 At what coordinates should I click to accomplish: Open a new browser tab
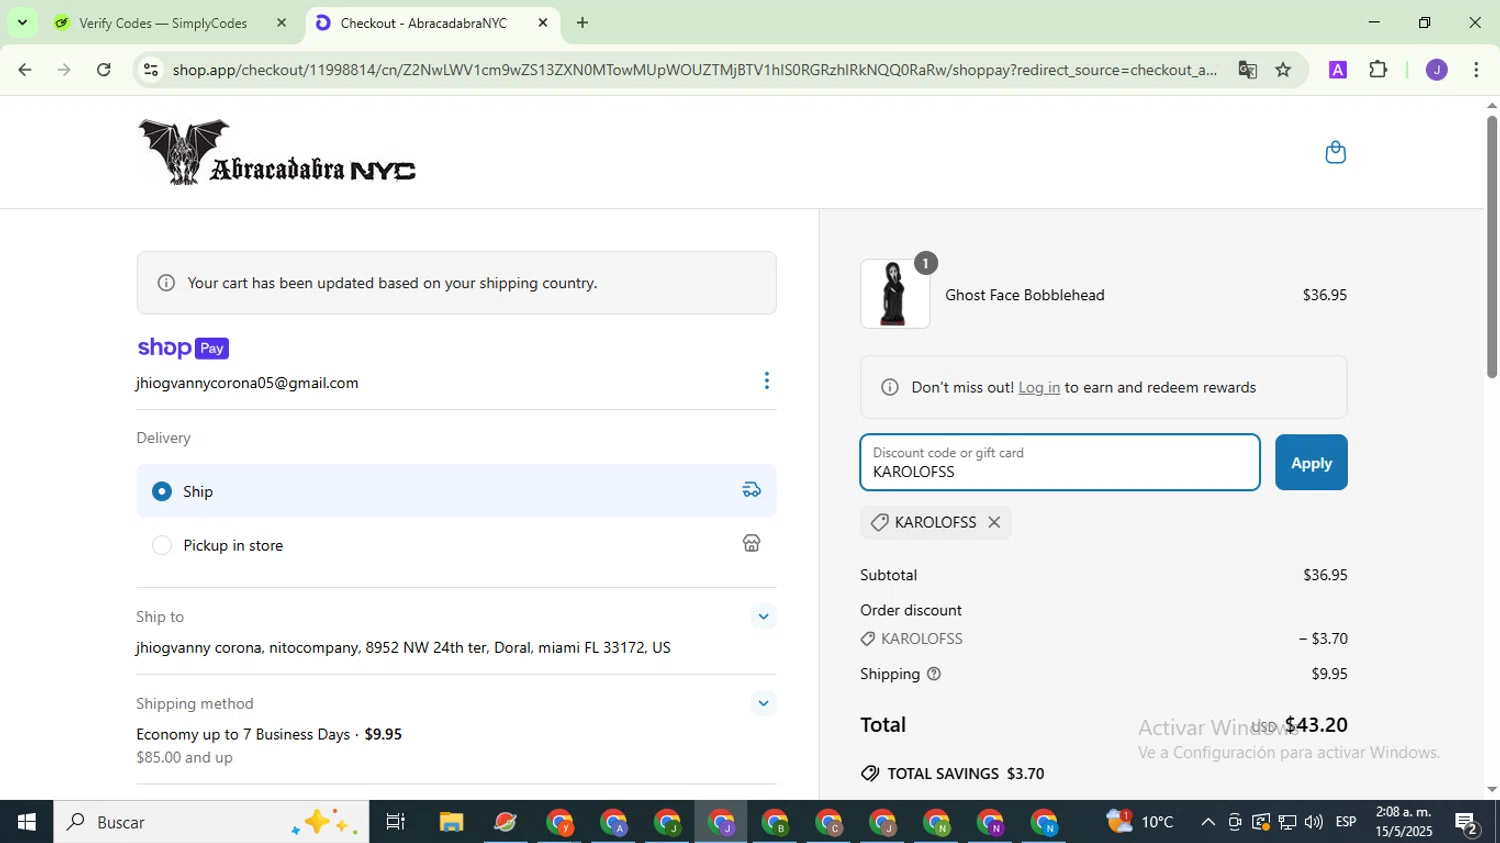(582, 23)
